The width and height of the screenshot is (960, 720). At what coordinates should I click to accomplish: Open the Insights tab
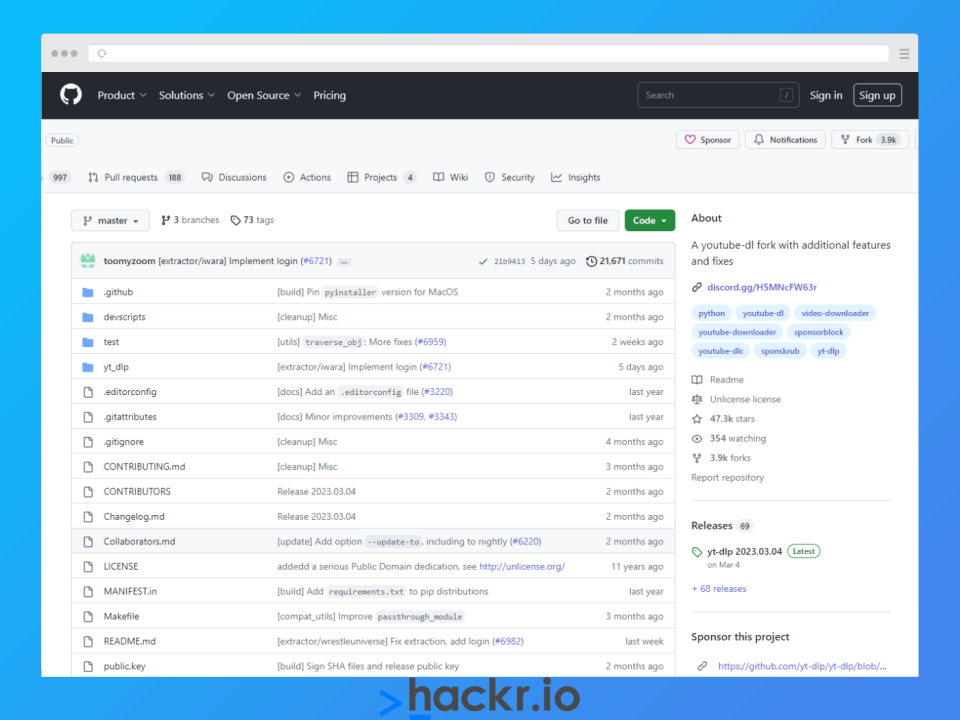(x=576, y=178)
